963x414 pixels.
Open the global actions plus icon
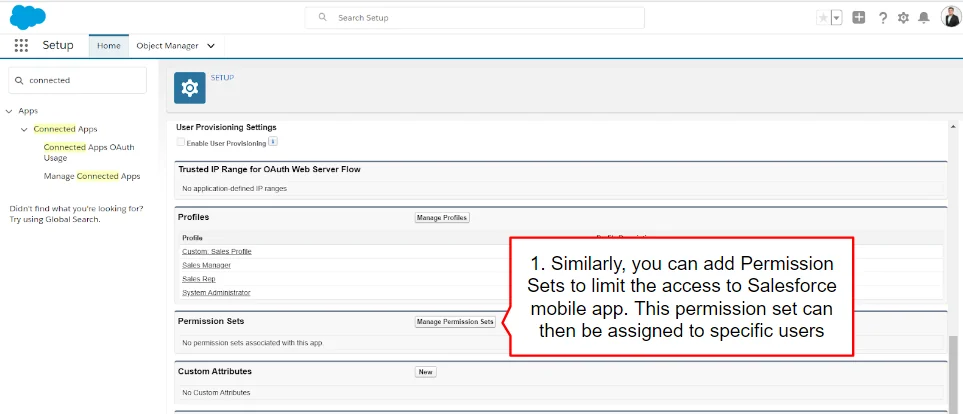click(859, 18)
